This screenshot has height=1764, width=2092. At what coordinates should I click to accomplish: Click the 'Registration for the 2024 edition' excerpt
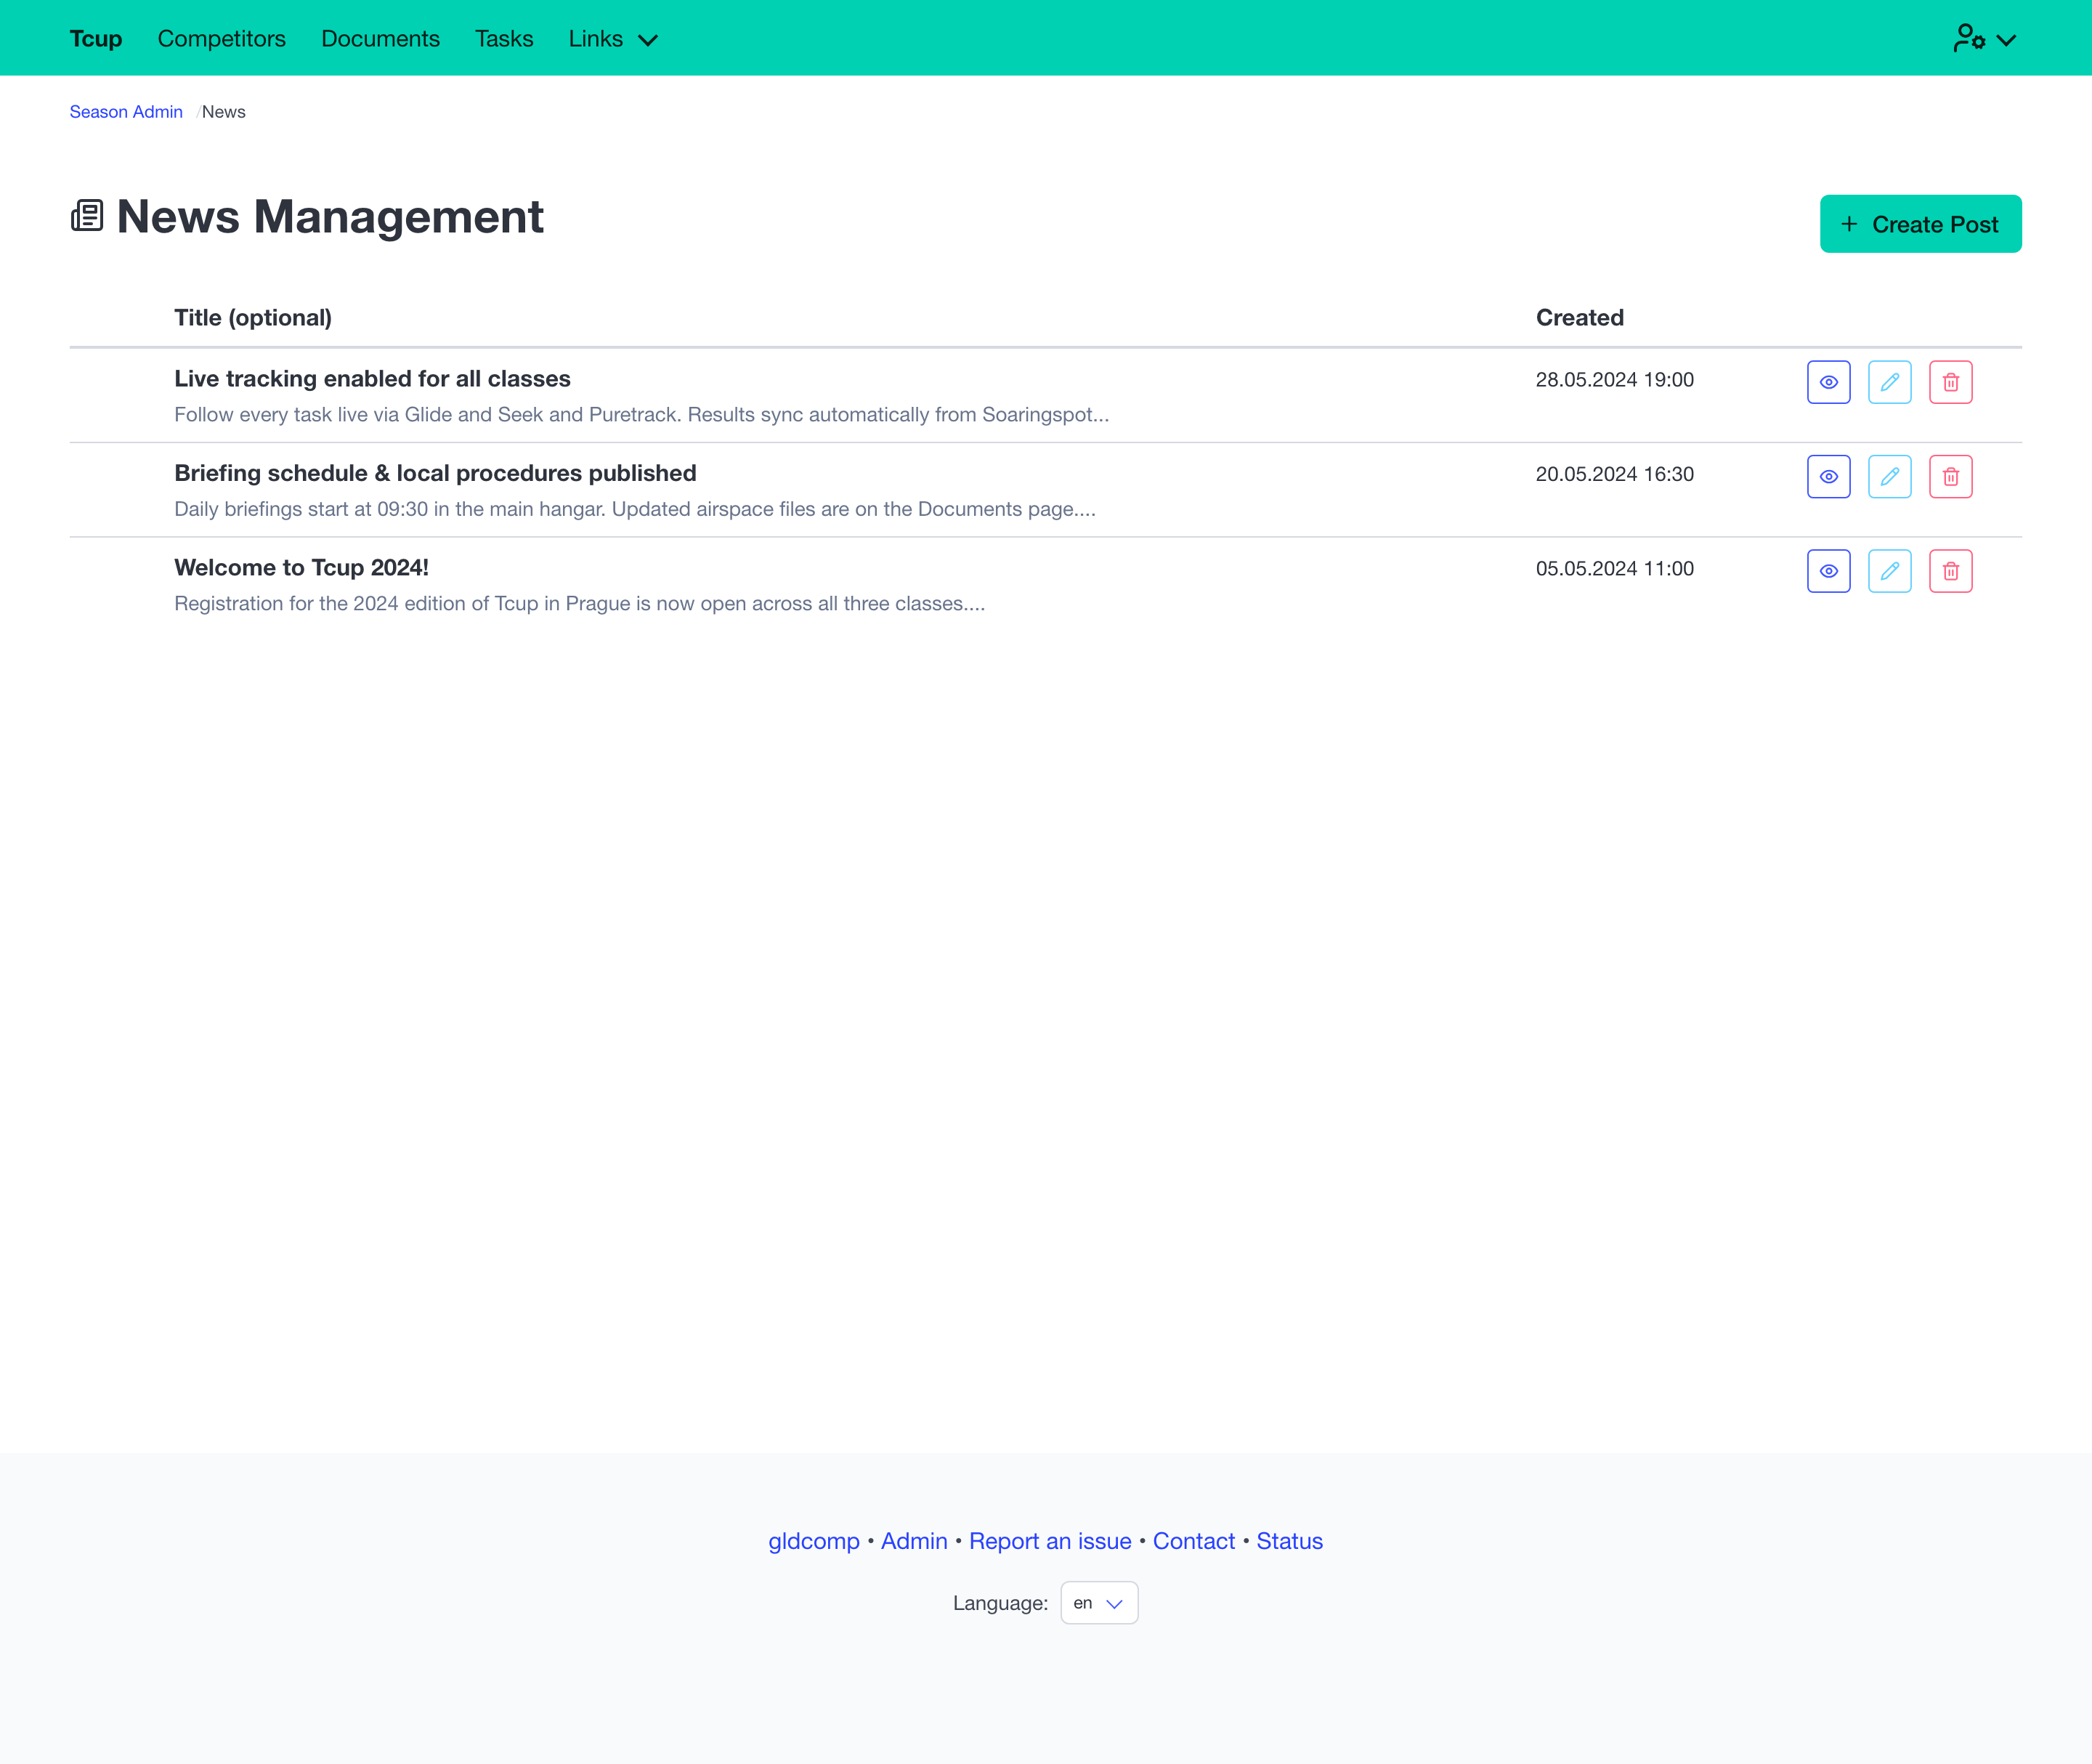[x=579, y=604]
